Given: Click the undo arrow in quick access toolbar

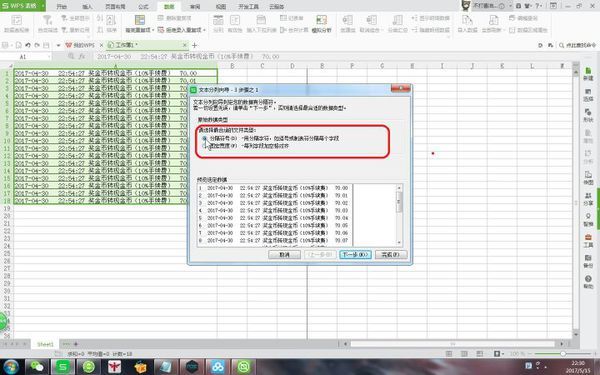Looking at the screenshot, I should pos(28,45).
